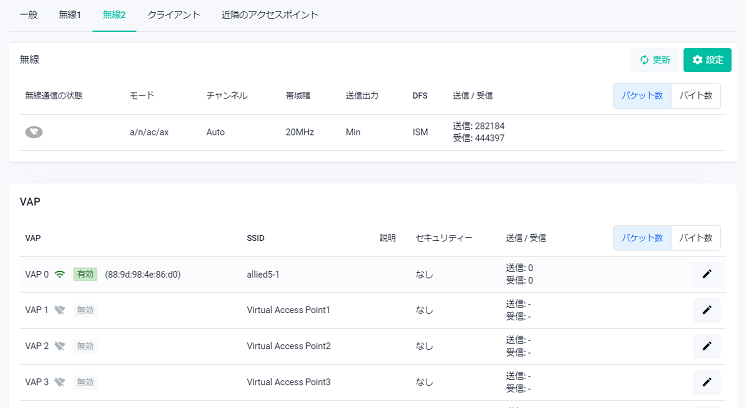Select バイト数 in the 無線 section
Image resolution: width=746 pixels, height=408 pixels.
point(696,96)
